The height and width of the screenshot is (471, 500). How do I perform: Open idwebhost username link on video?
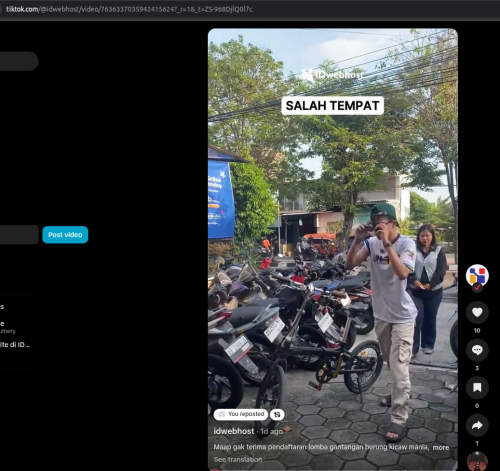tap(234, 431)
